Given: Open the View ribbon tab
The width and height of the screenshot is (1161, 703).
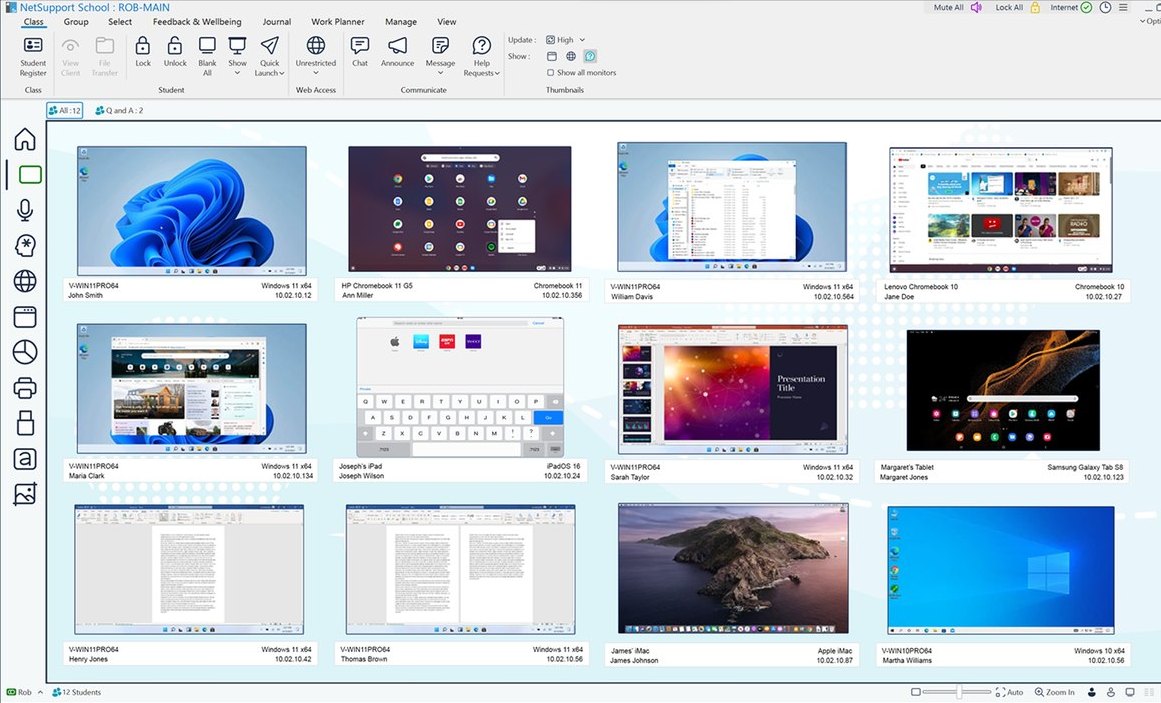Looking at the screenshot, I should click(x=446, y=21).
